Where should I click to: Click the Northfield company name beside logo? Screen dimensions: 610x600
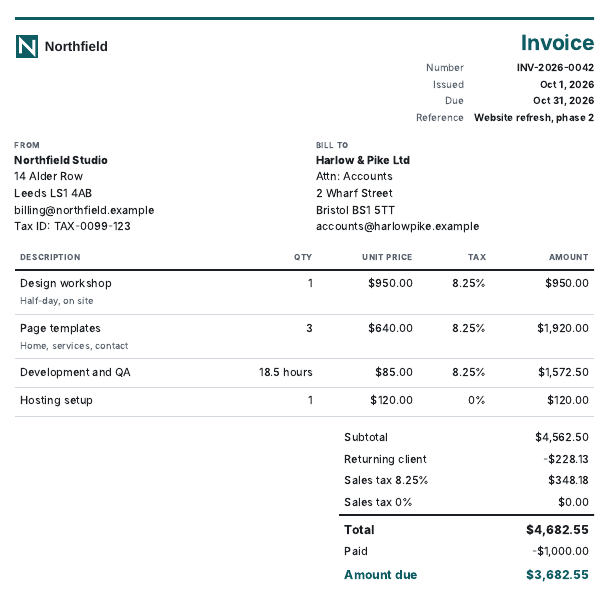76,46
